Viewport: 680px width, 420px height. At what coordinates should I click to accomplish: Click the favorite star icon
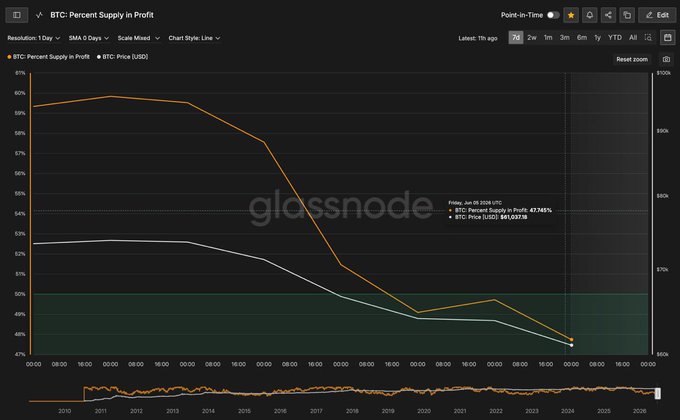pos(571,15)
